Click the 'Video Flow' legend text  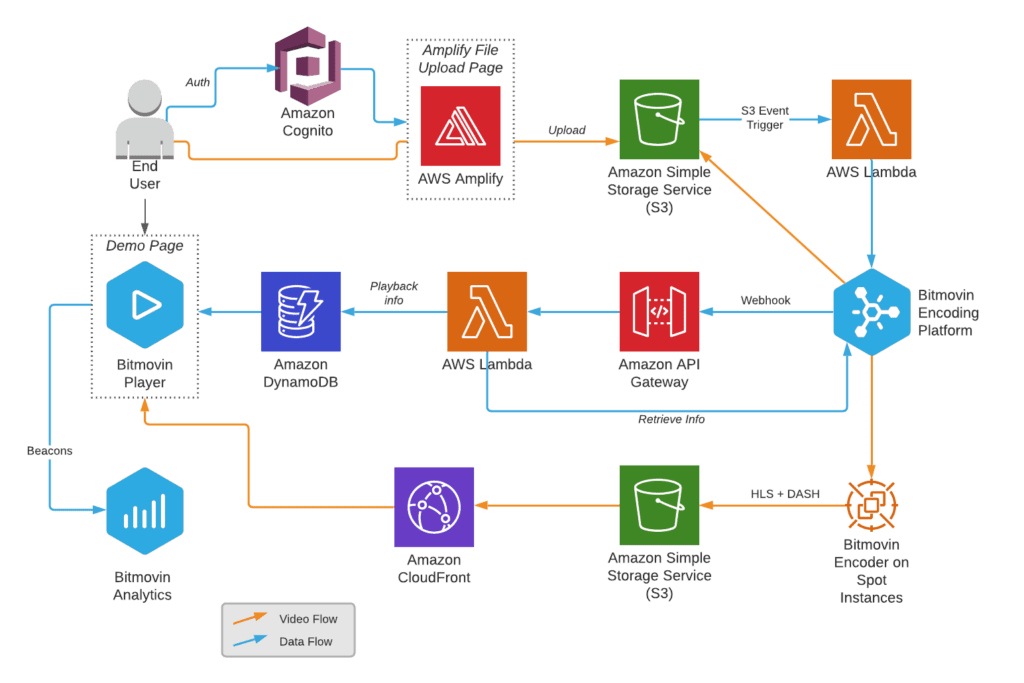(x=308, y=618)
